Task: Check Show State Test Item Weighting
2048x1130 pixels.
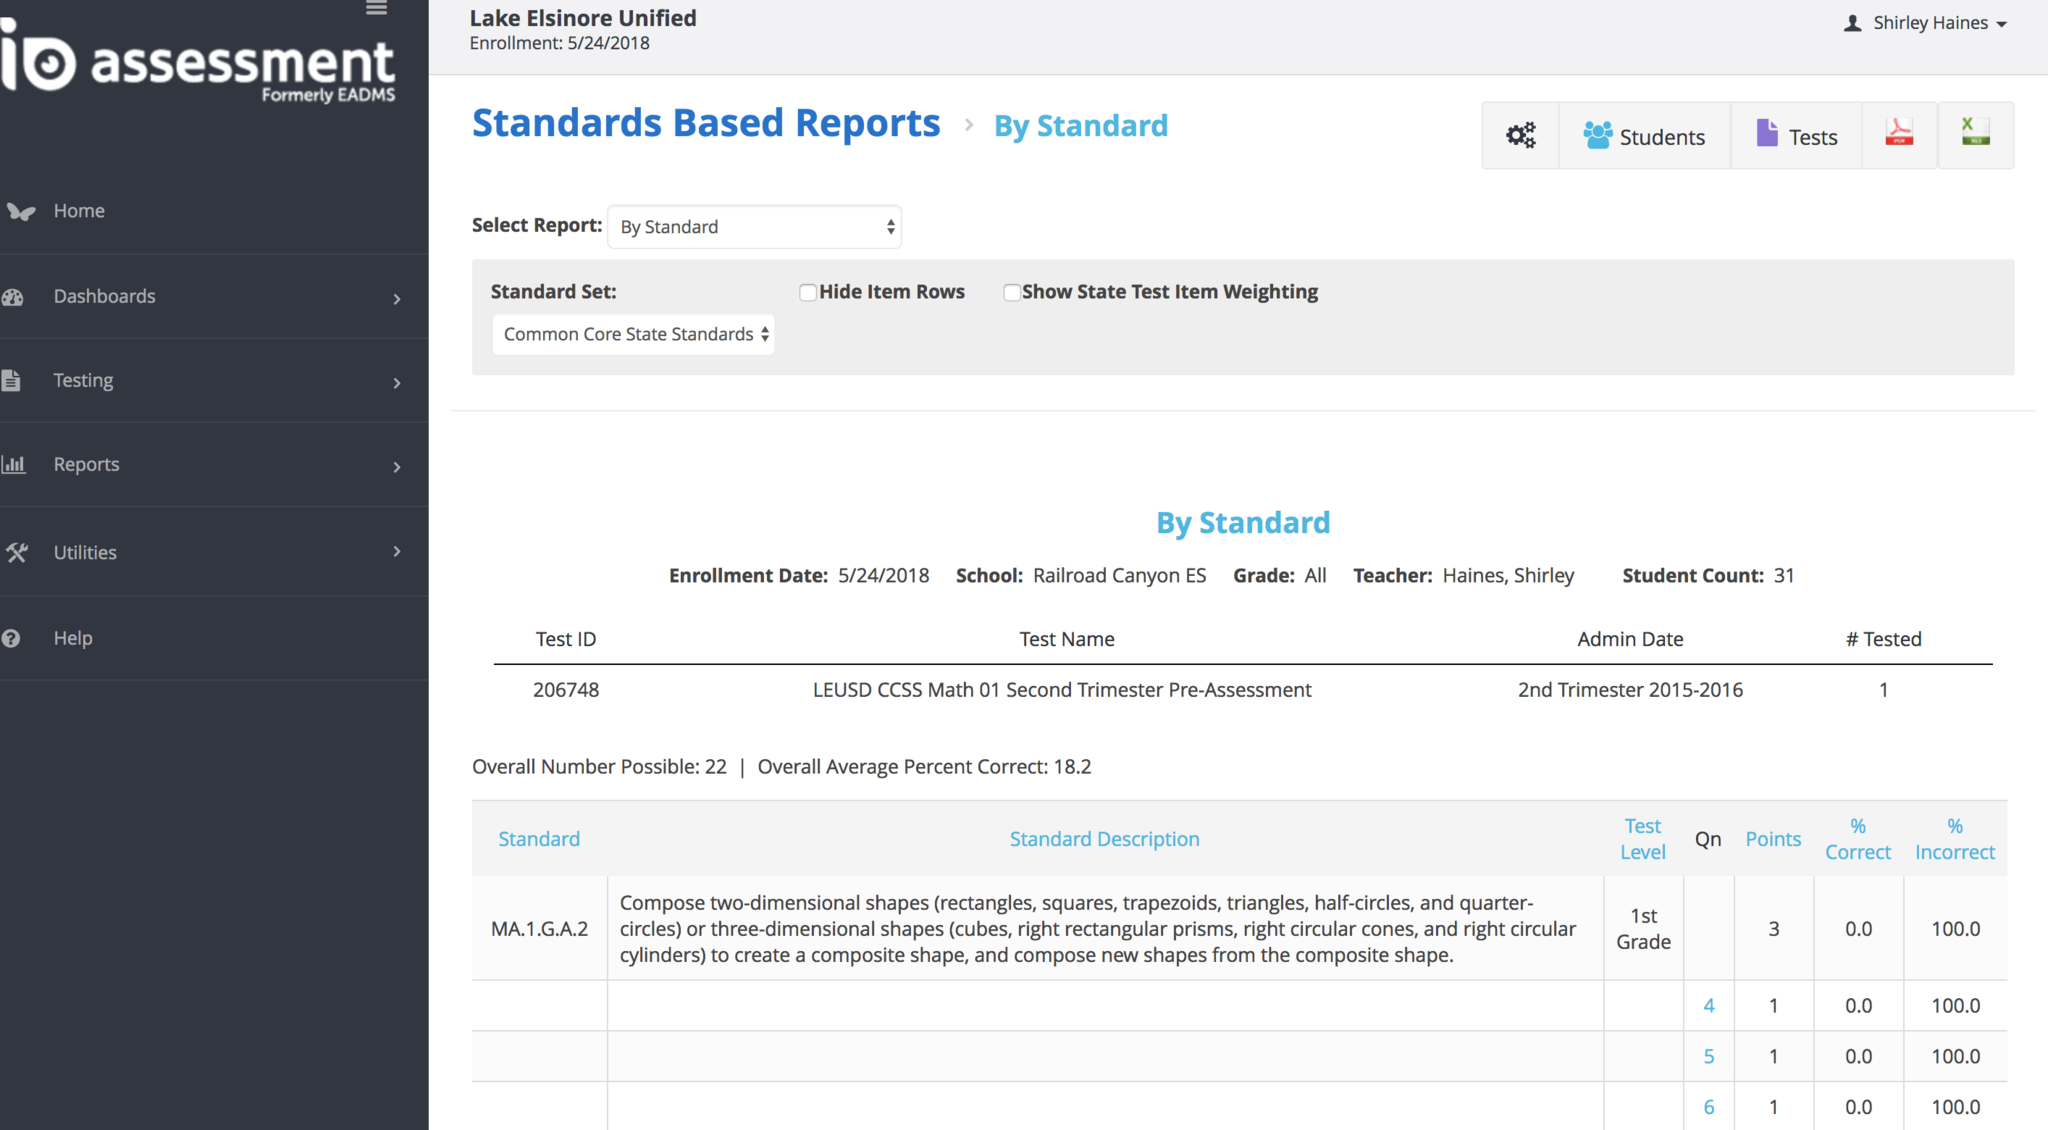Action: 1011,292
